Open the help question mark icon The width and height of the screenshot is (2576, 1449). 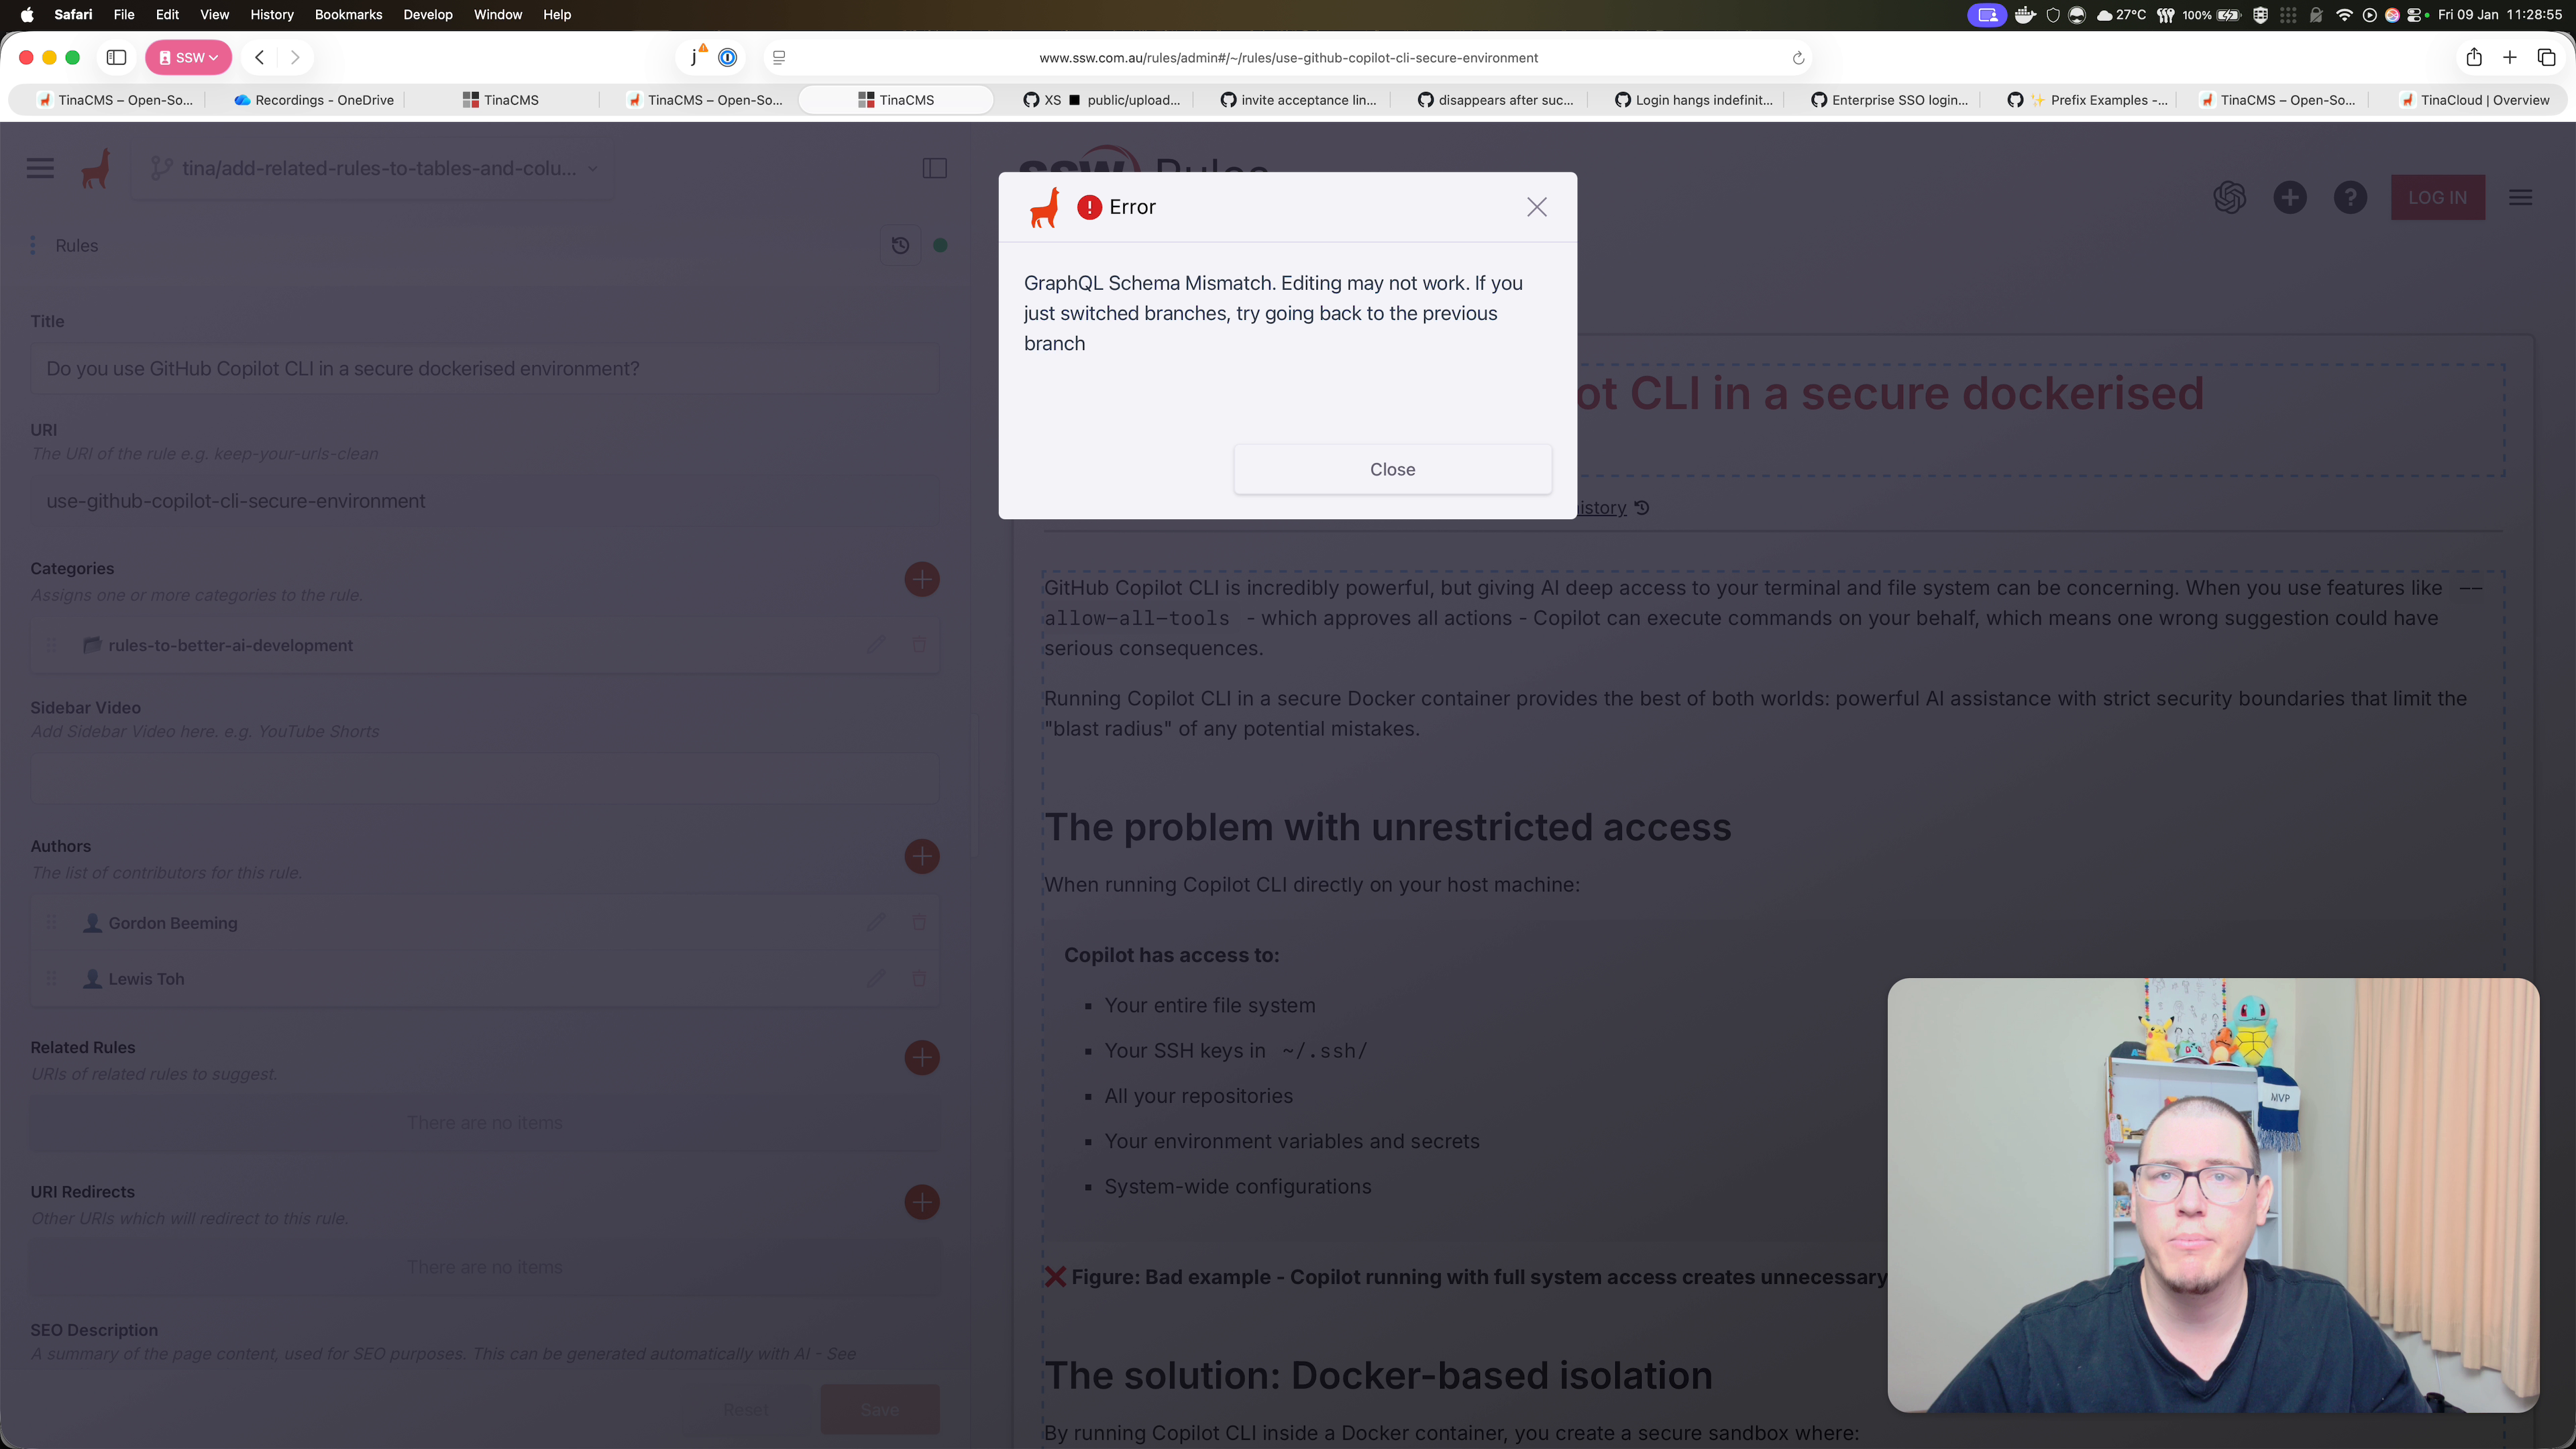(x=2350, y=197)
